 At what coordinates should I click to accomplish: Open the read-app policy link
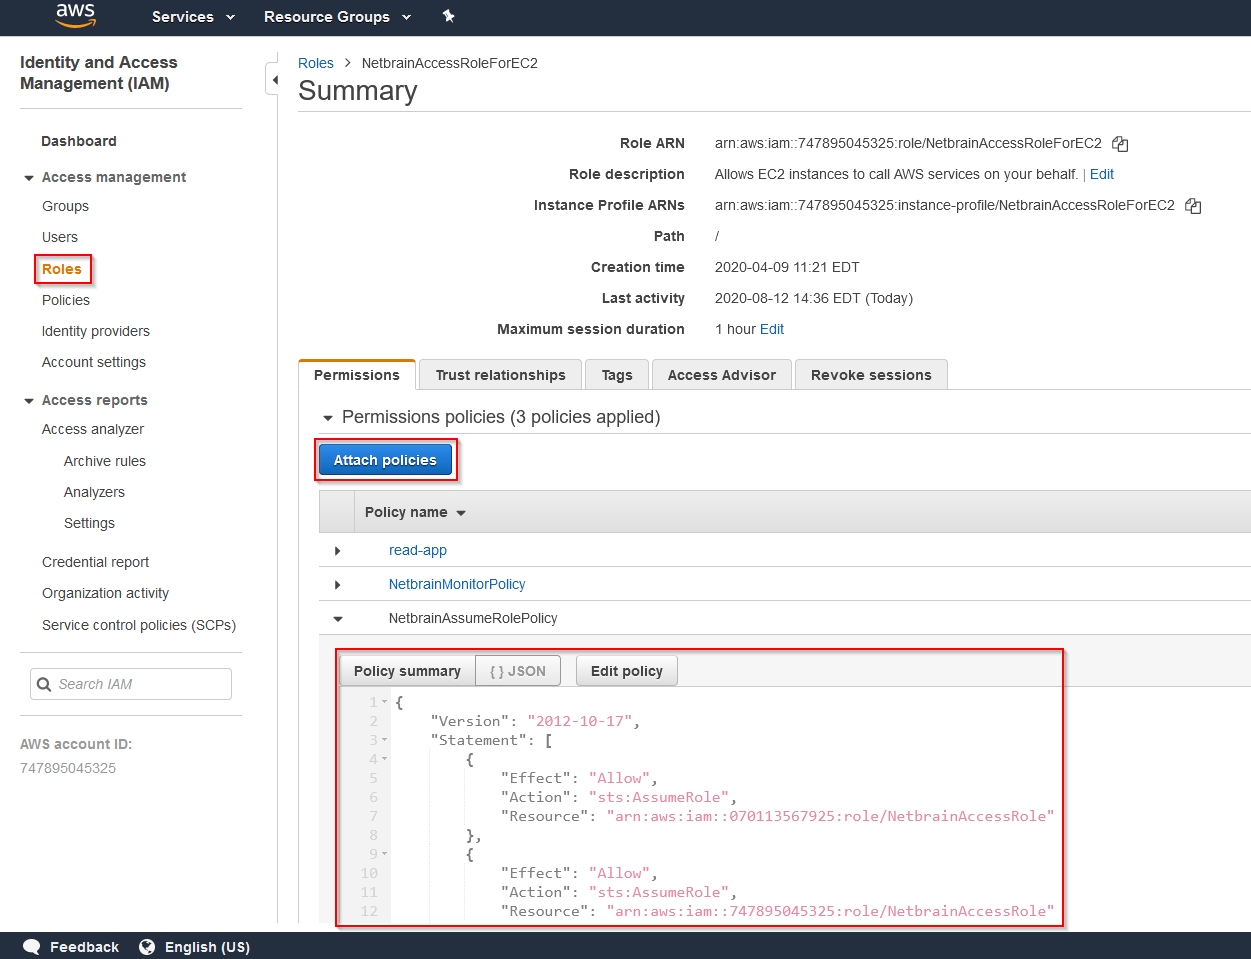click(418, 550)
